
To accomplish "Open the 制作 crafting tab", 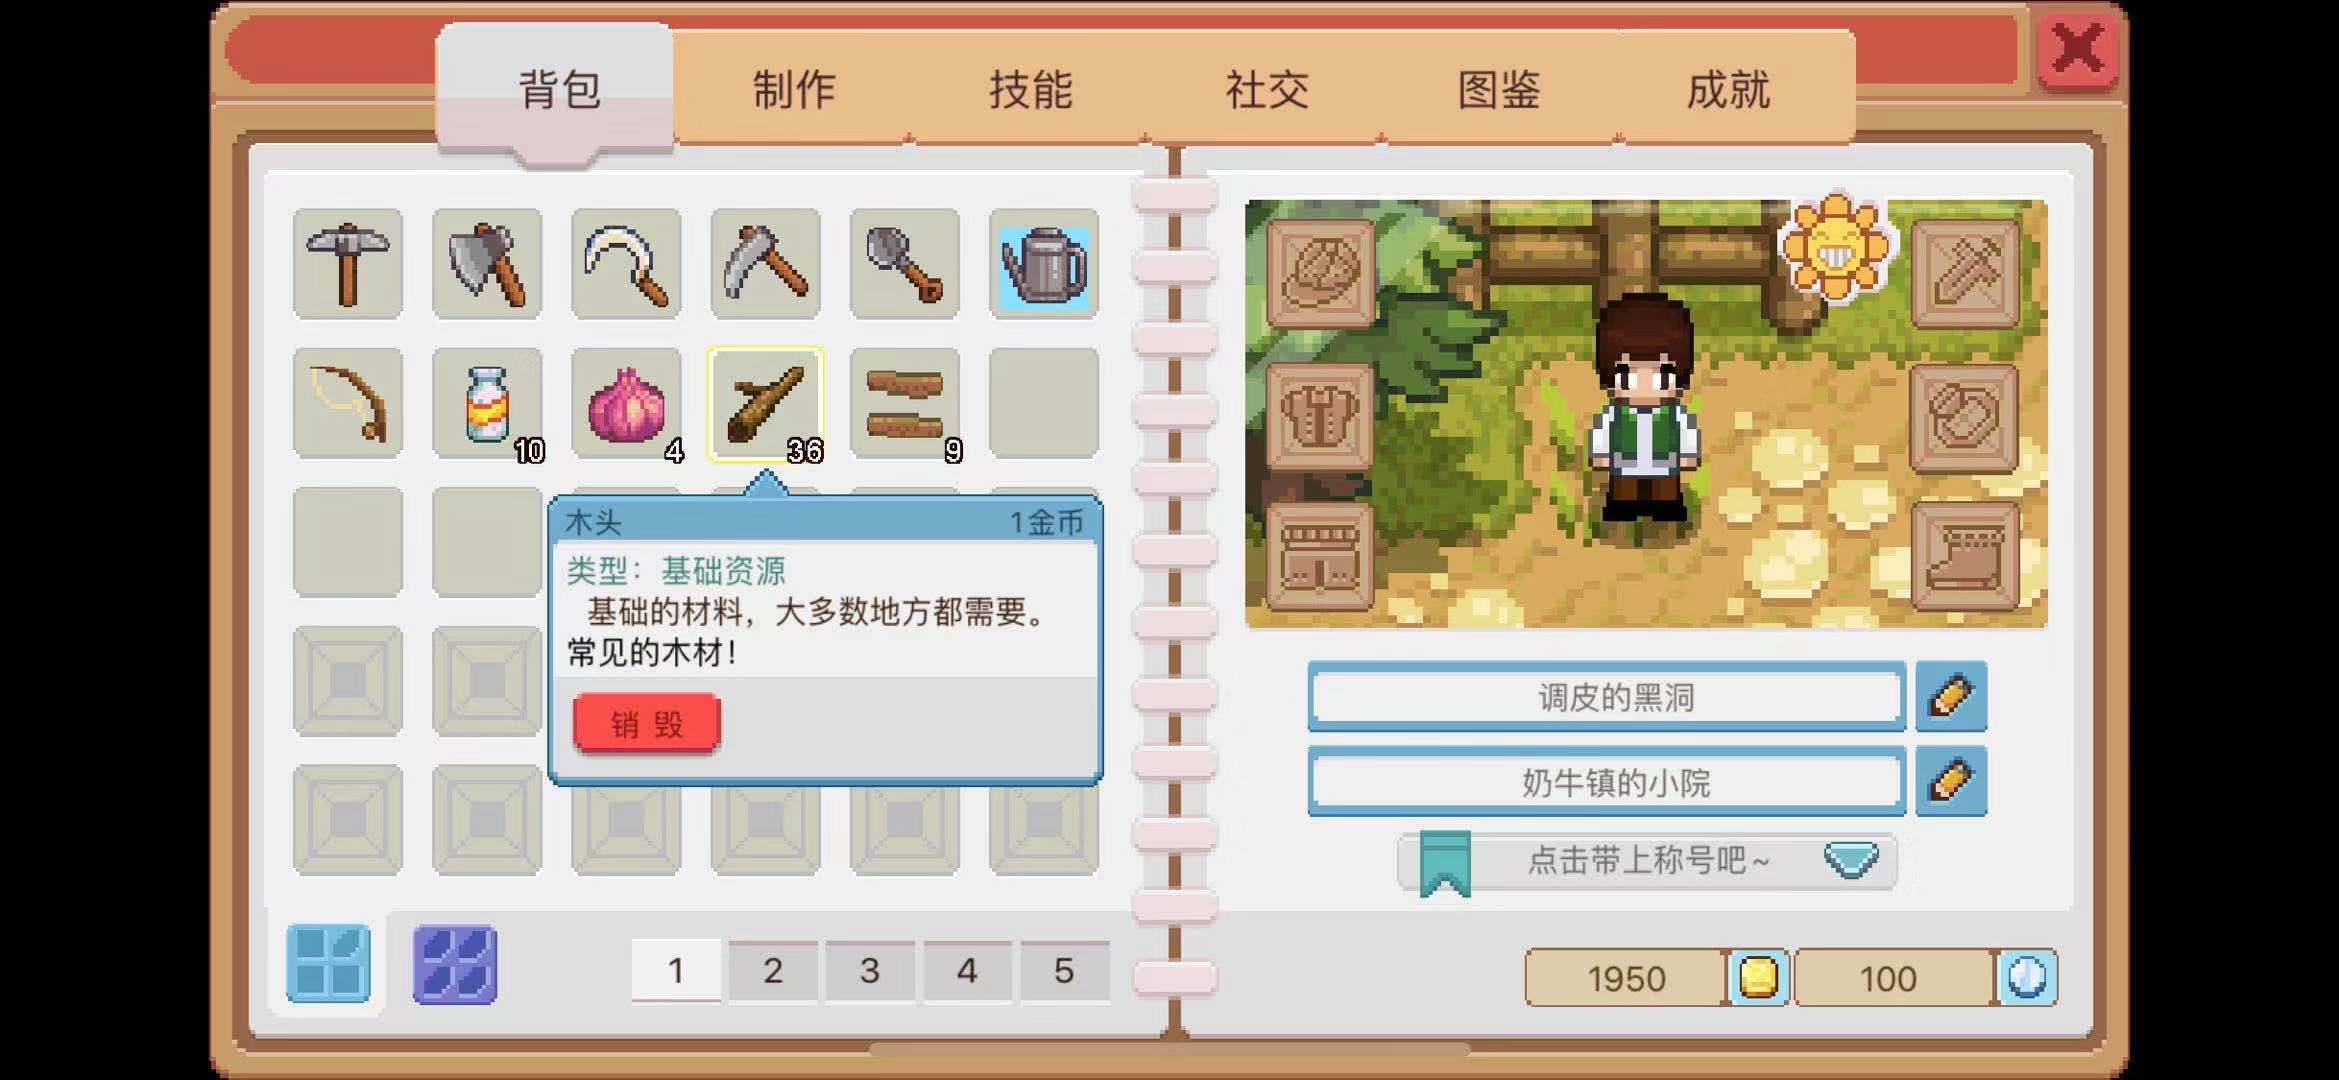I will [793, 90].
